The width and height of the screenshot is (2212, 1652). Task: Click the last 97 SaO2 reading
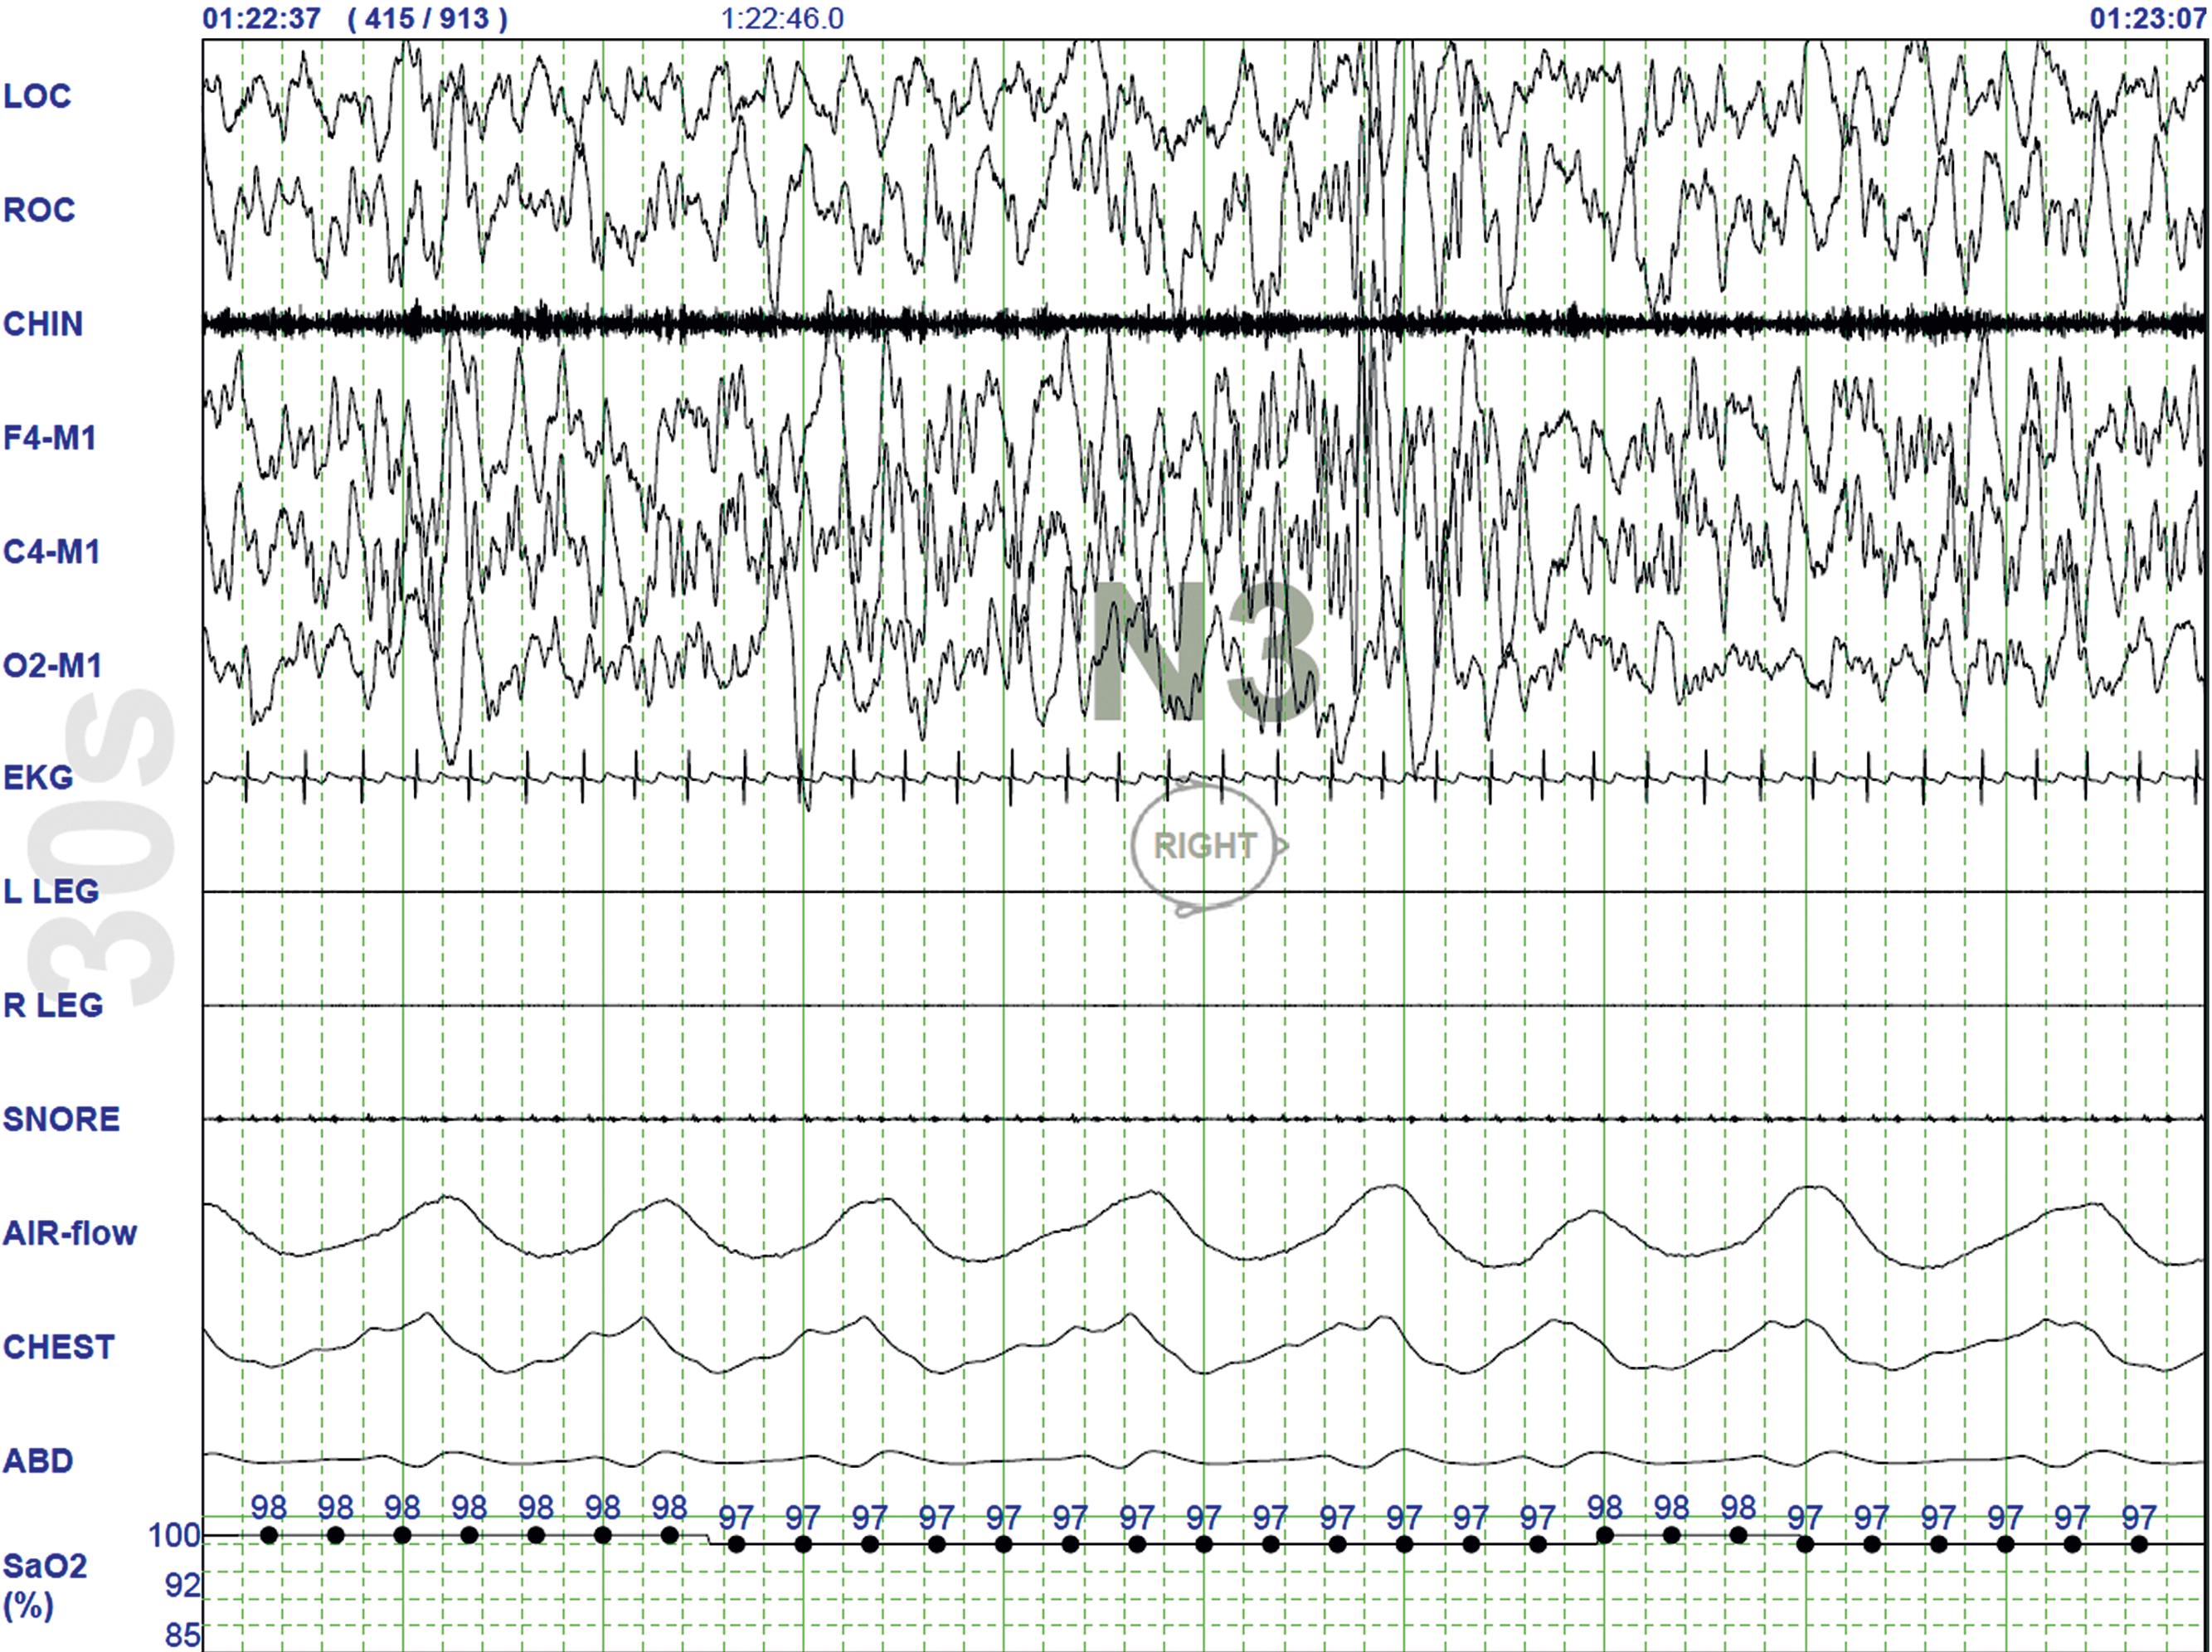click(x=2139, y=1518)
